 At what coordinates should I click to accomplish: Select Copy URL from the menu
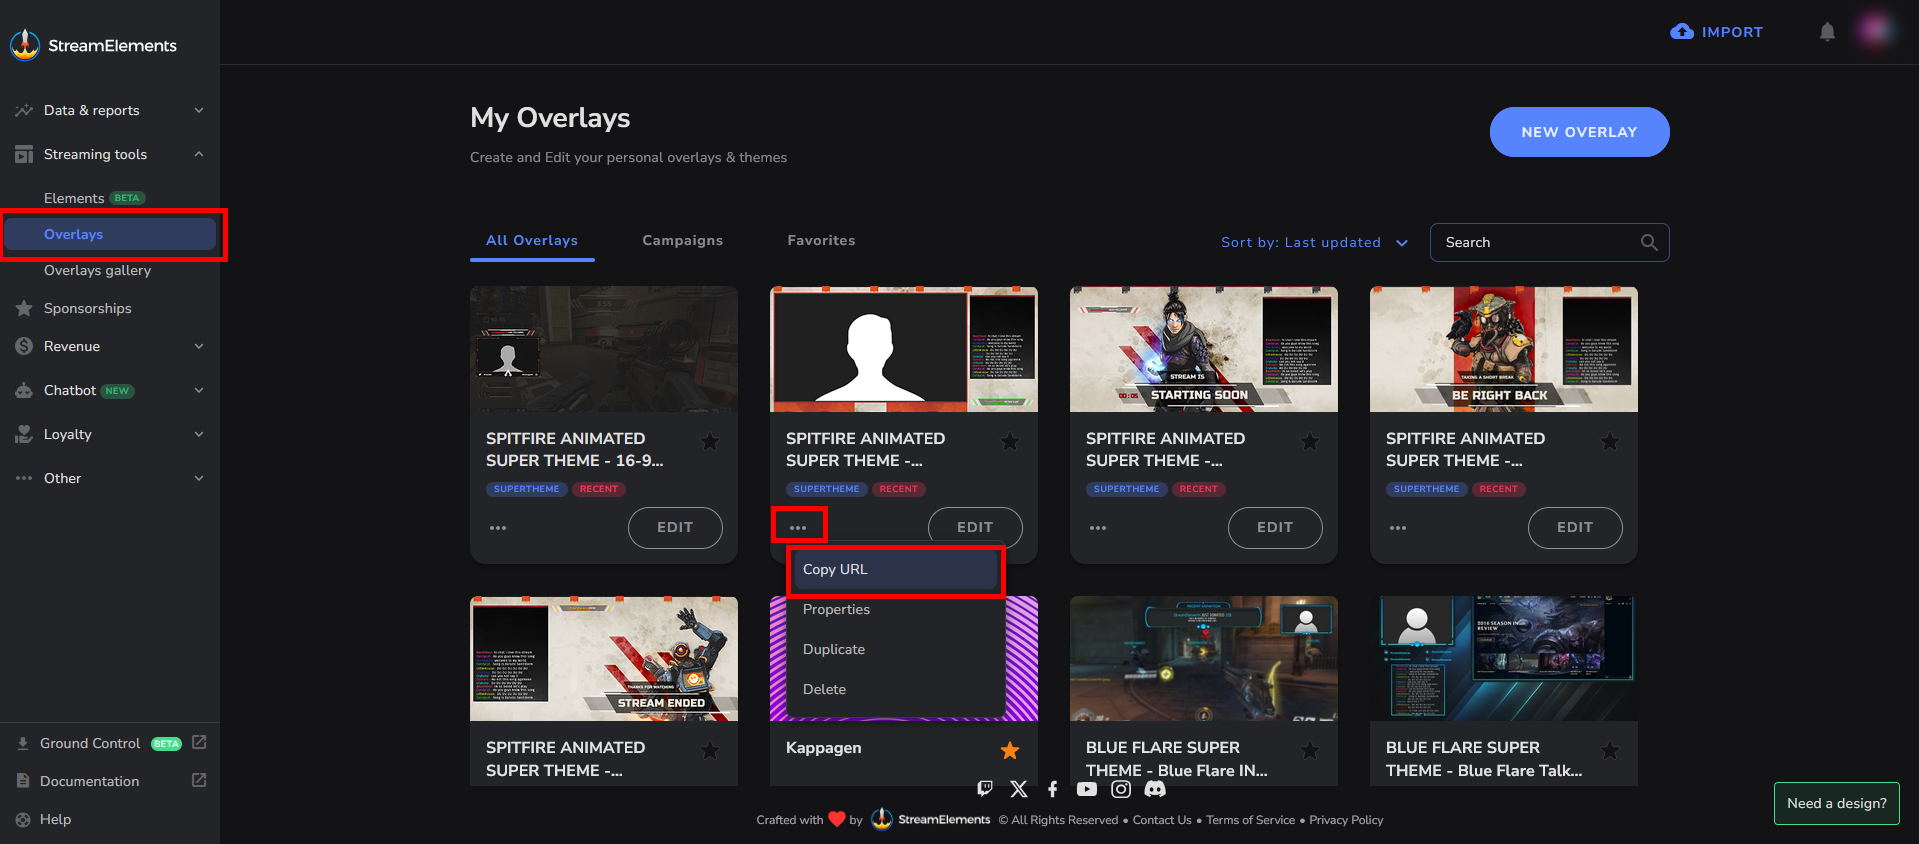coord(895,569)
